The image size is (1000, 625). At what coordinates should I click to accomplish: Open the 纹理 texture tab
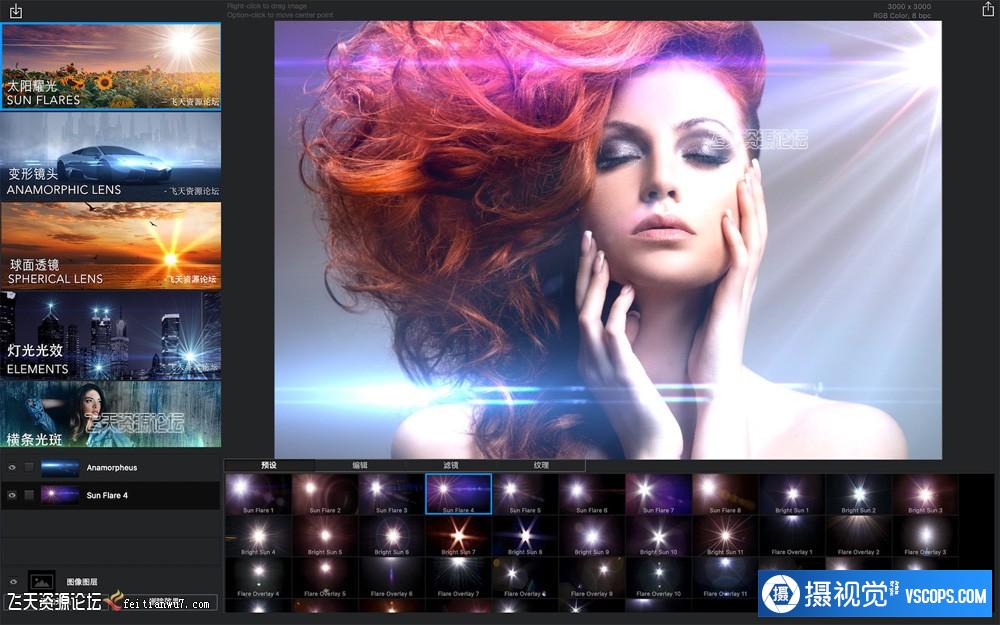(x=540, y=465)
